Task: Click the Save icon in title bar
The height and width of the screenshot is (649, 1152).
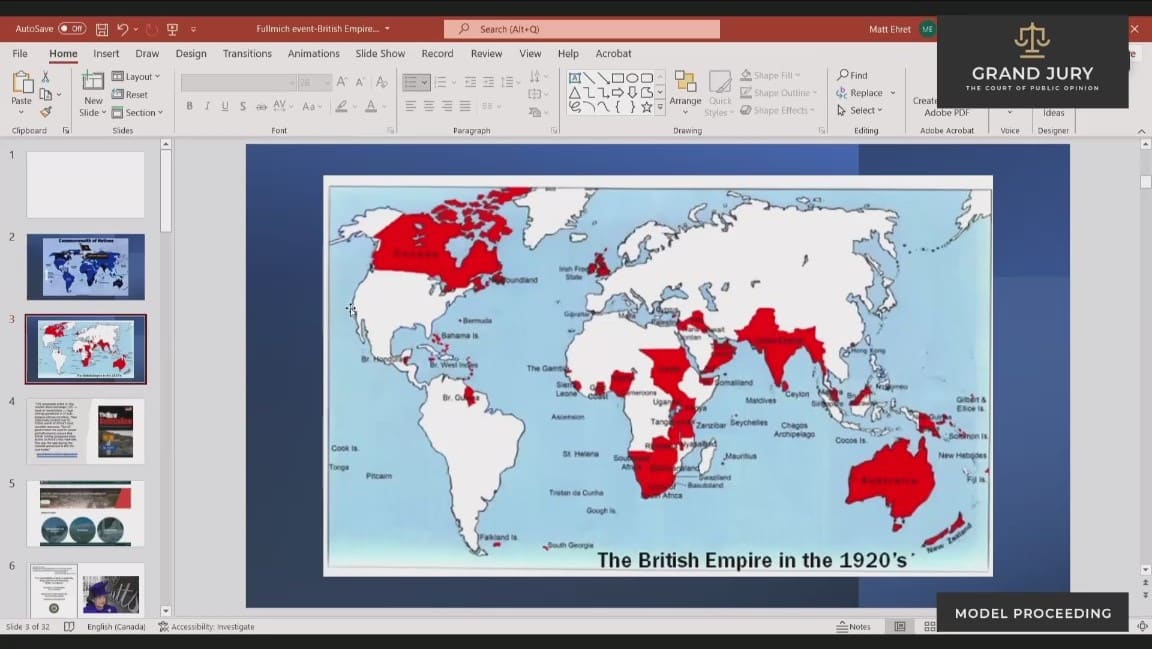Action: click(102, 29)
